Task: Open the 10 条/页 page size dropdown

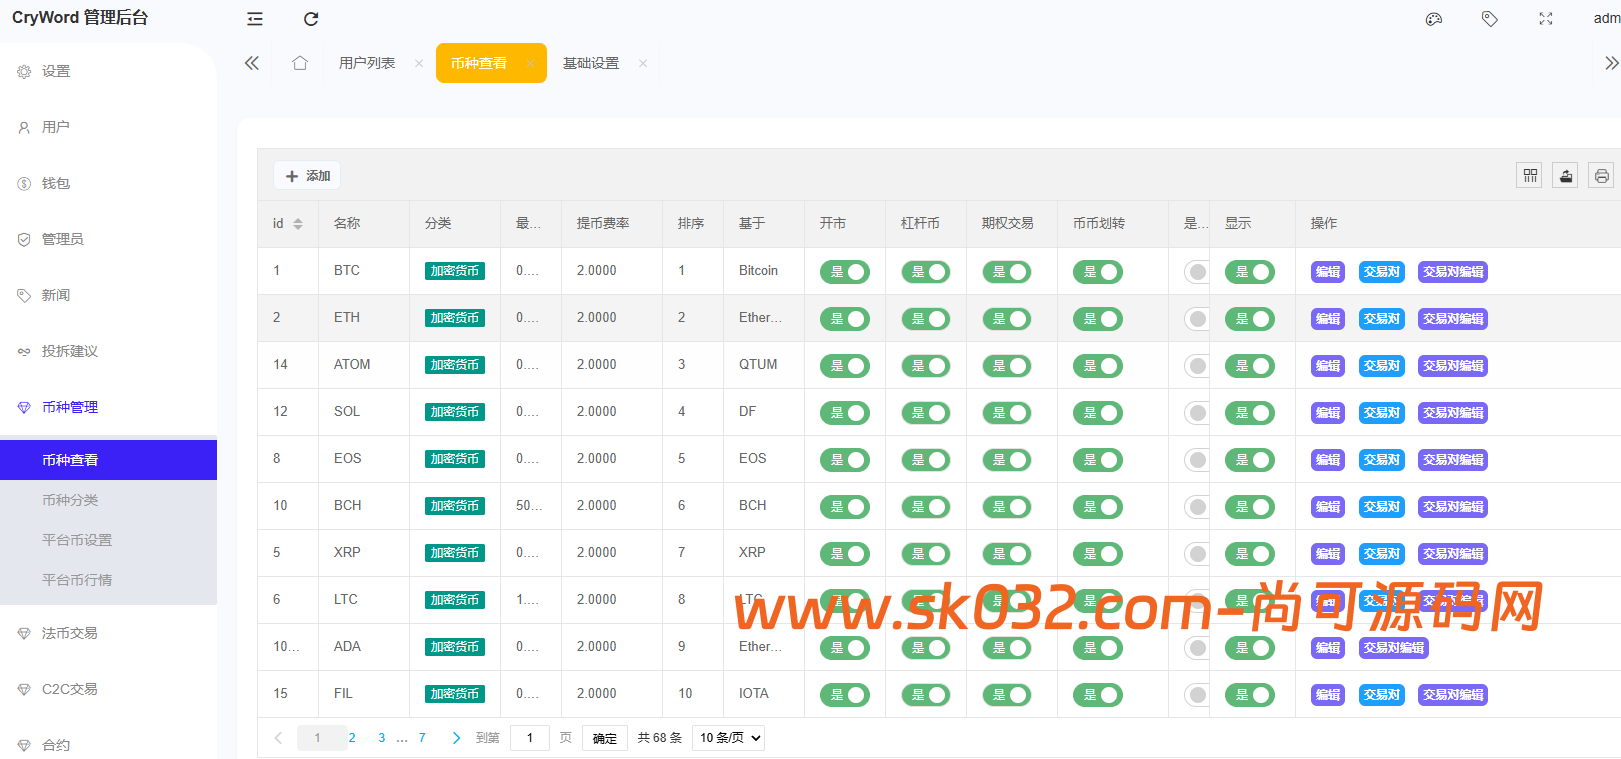Action: (x=728, y=738)
